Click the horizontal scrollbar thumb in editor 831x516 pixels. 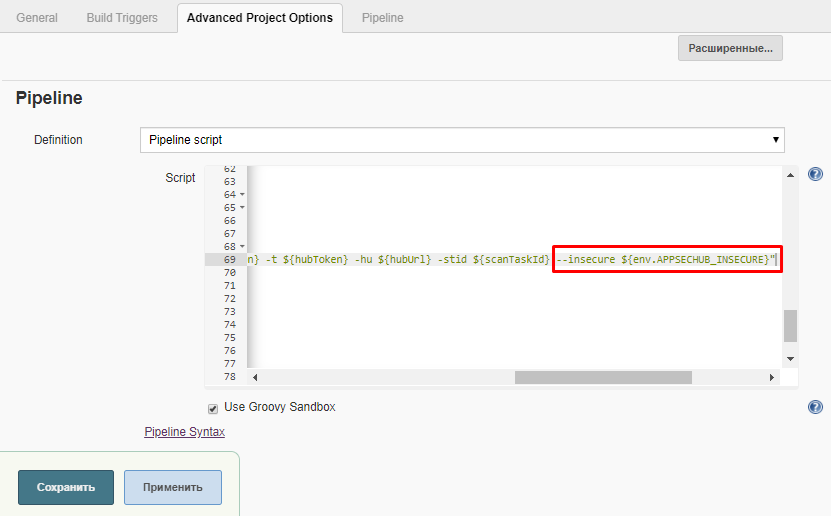[603, 378]
